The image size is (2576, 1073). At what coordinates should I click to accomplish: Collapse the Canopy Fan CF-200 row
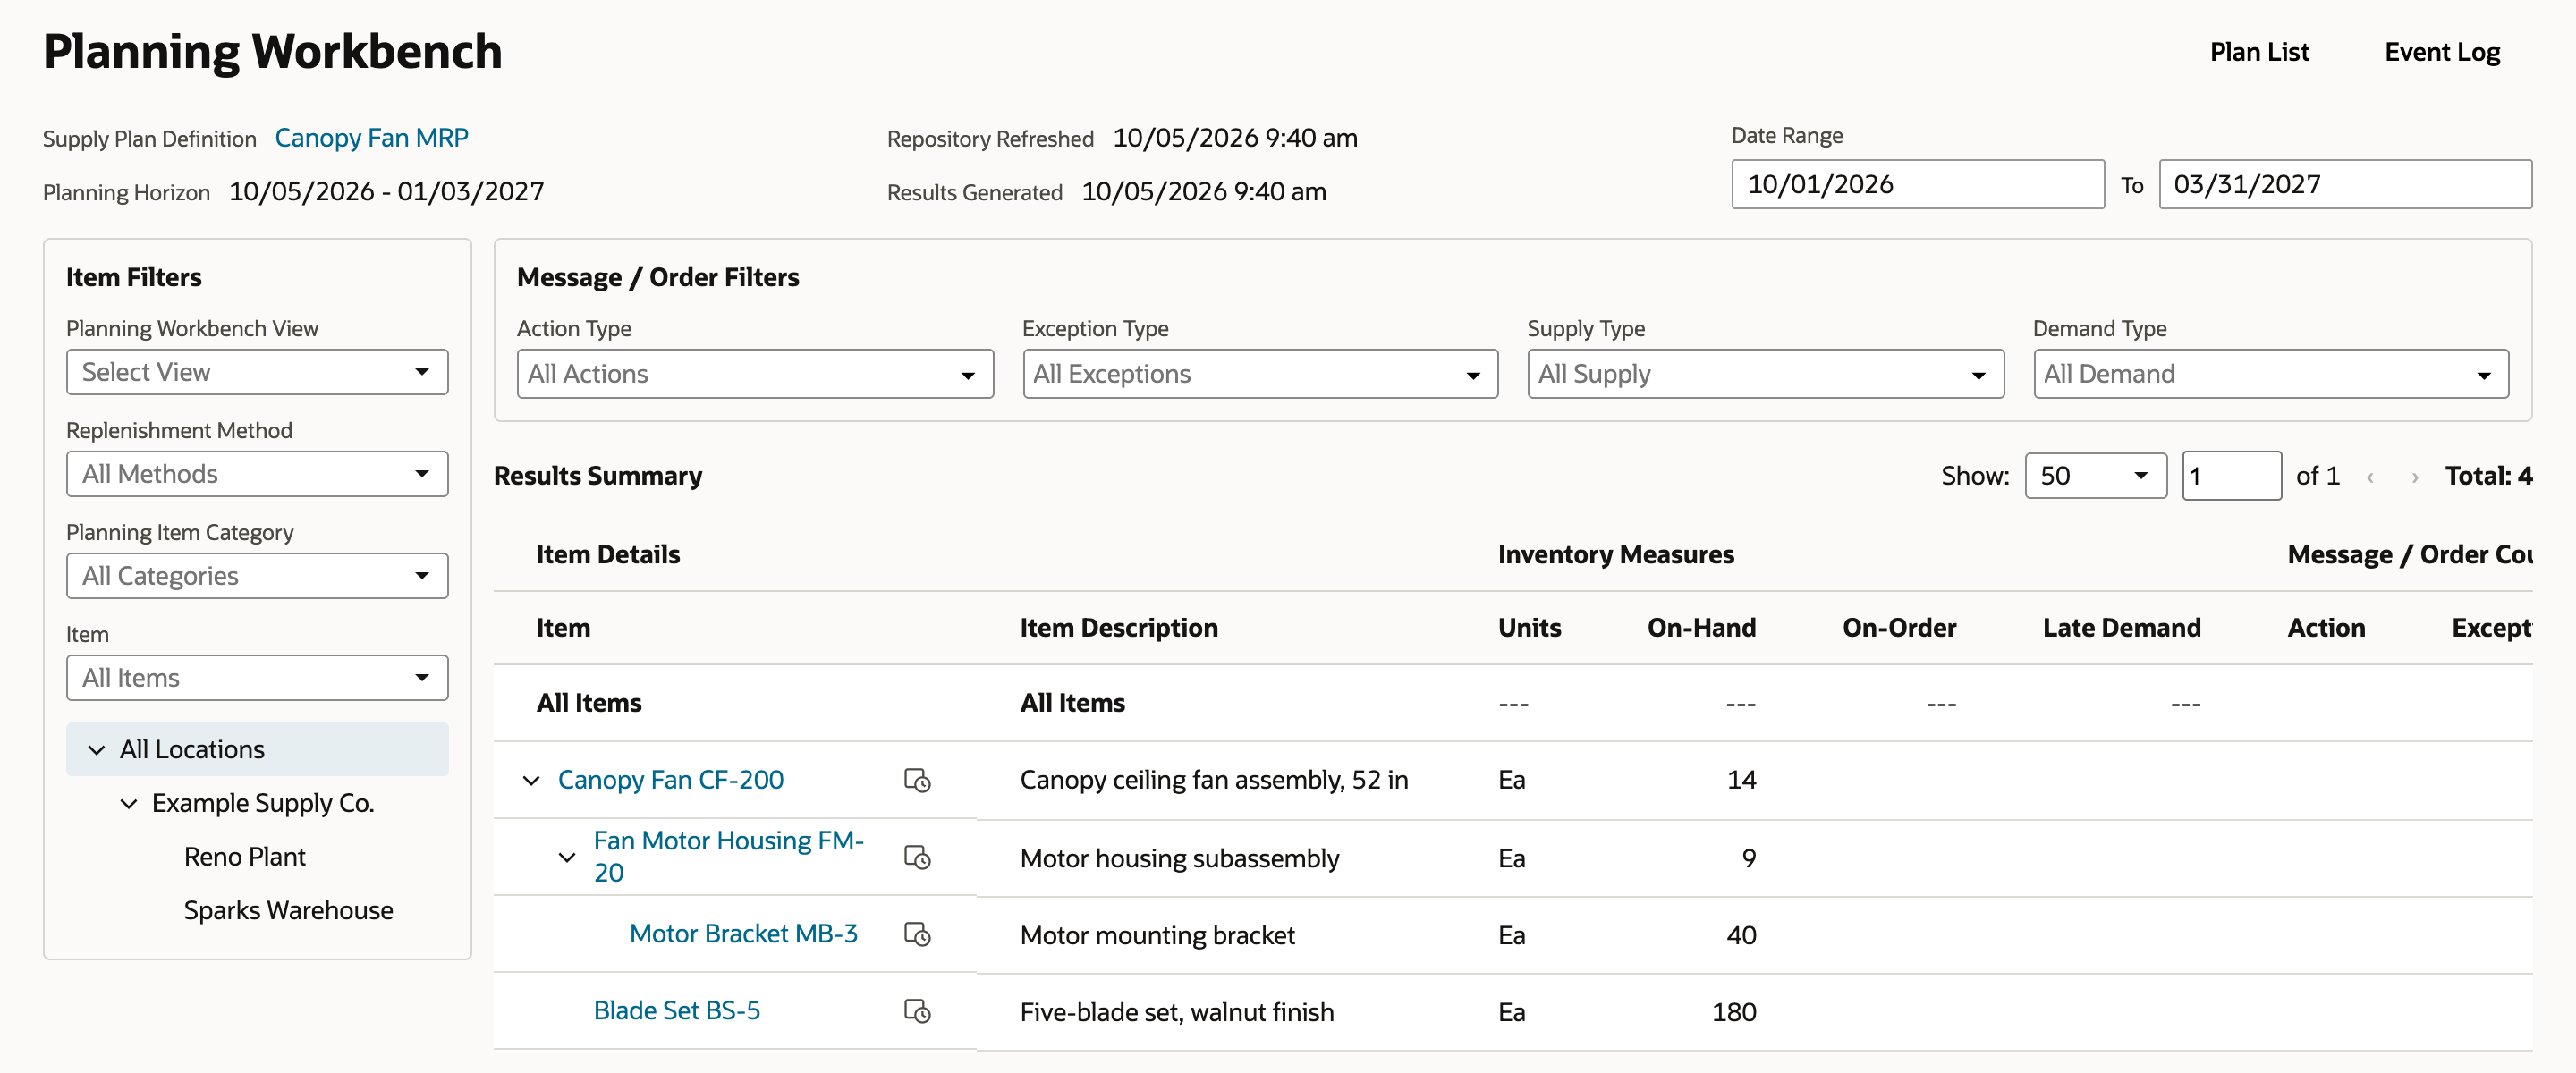531,780
